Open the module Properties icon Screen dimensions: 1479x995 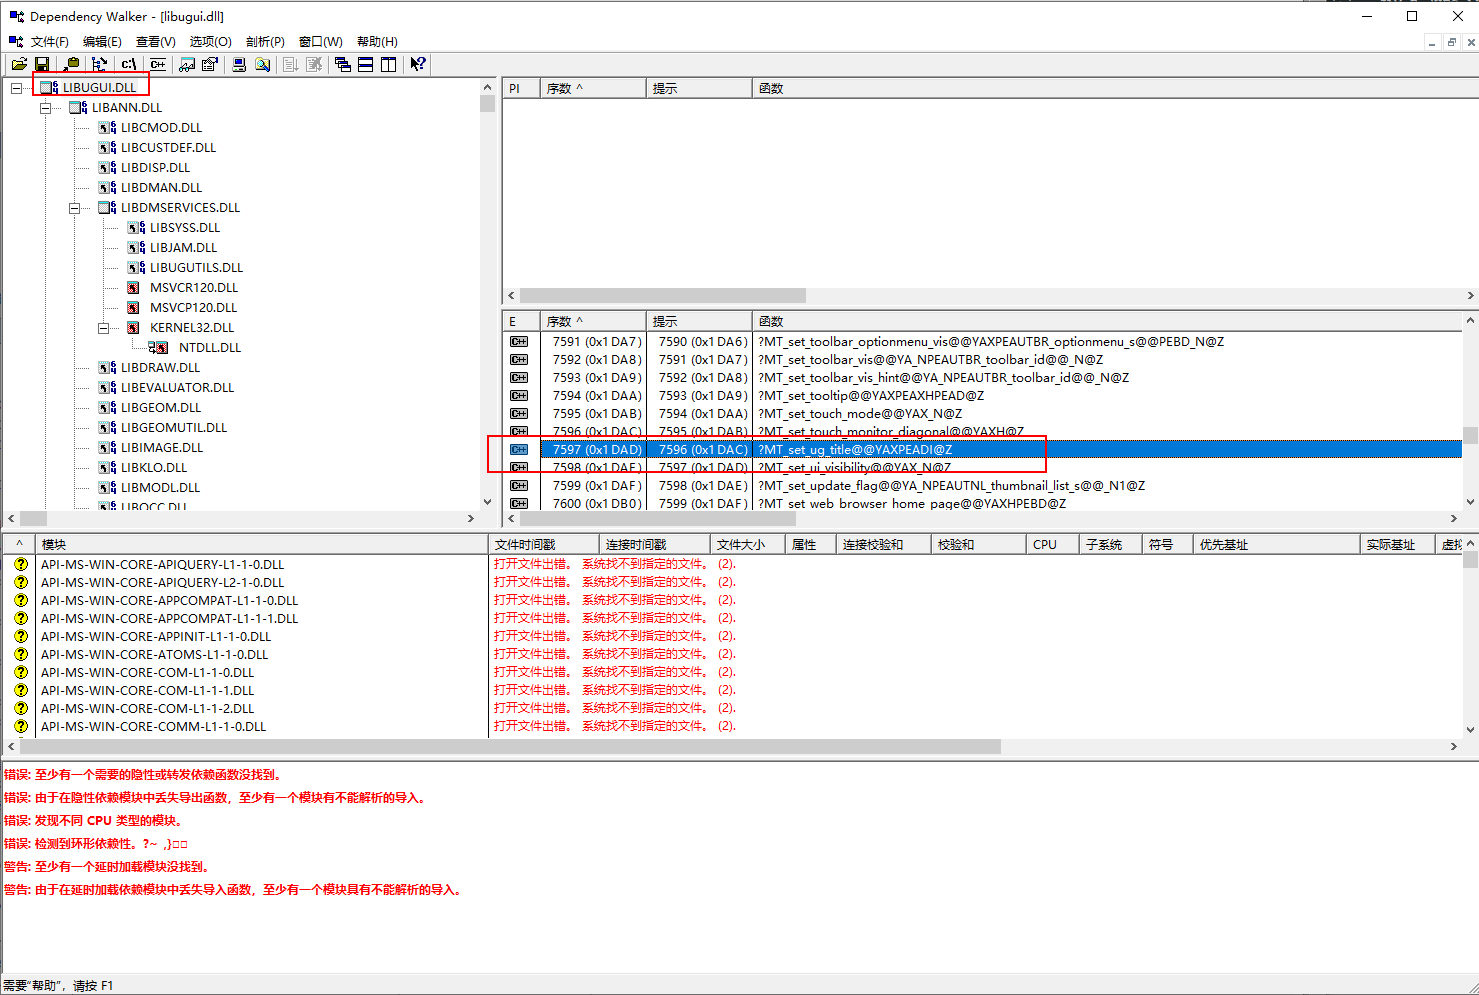click(x=209, y=64)
